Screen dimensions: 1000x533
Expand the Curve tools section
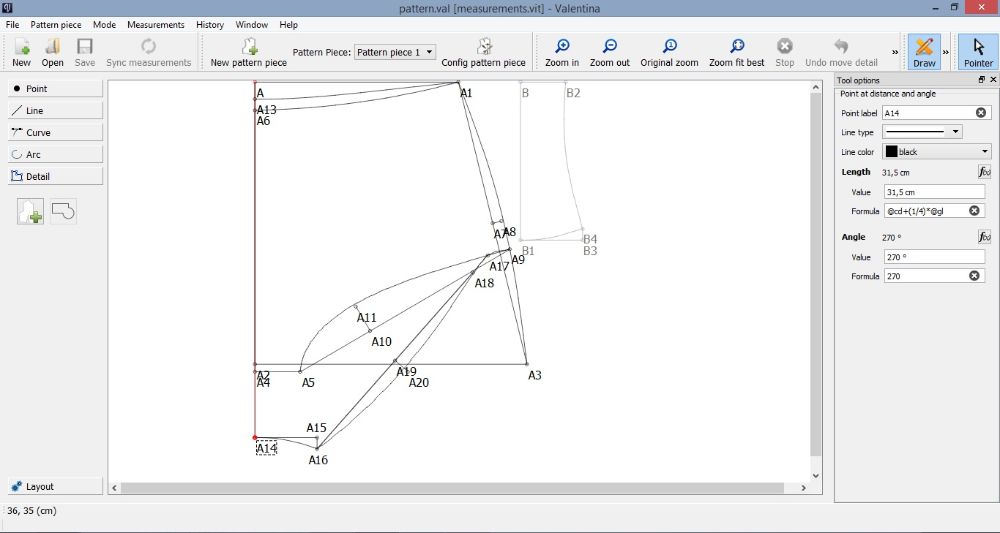coord(56,132)
